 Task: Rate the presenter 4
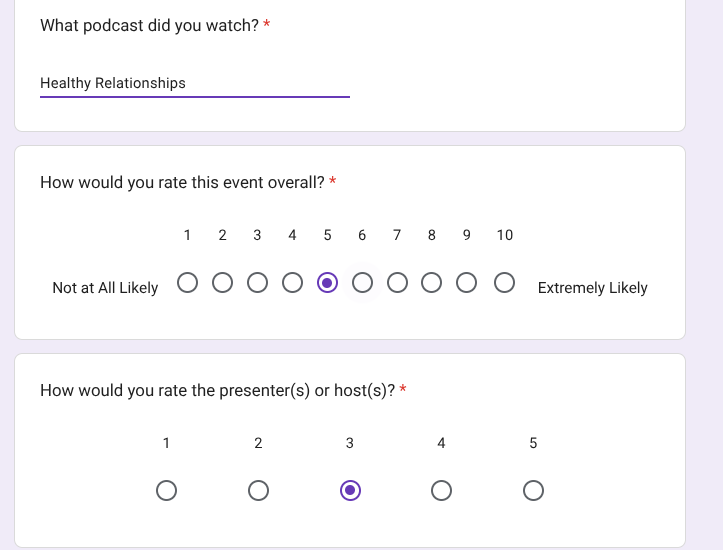point(441,490)
